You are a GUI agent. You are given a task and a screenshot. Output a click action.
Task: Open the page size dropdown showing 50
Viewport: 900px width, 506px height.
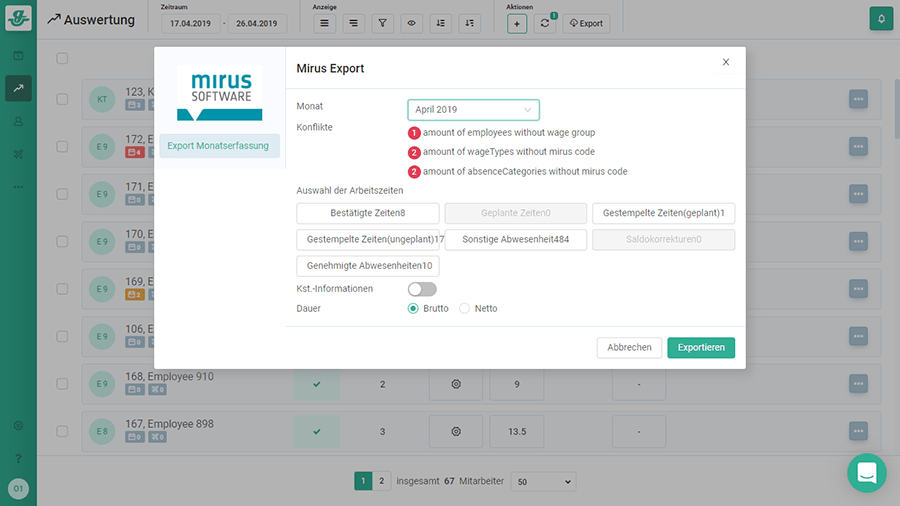click(543, 482)
